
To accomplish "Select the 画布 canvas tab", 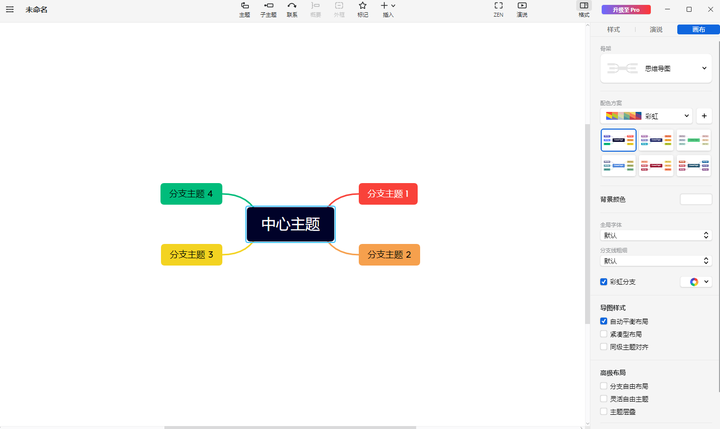I will coord(698,29).
